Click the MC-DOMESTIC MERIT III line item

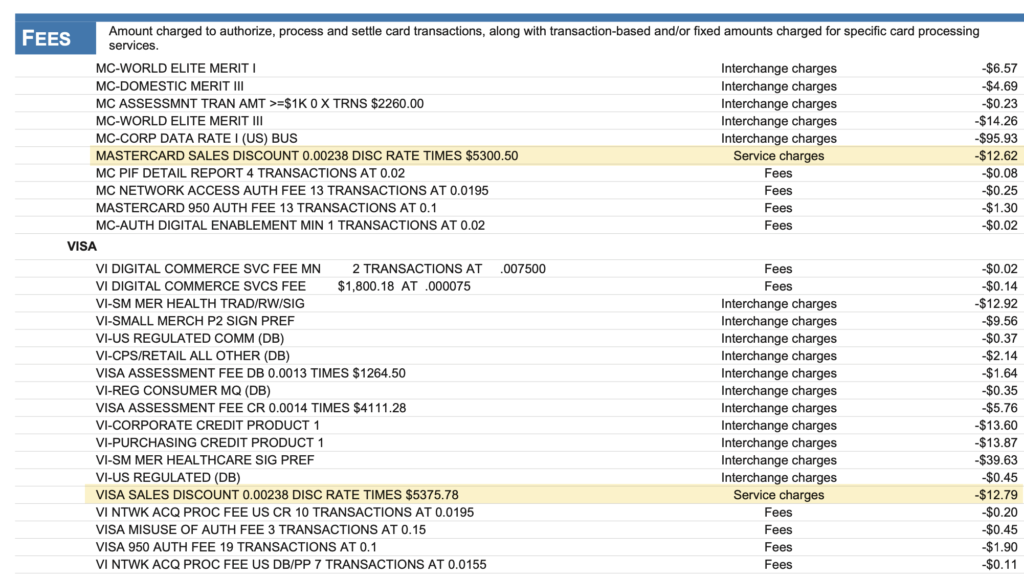click(169, 86)
